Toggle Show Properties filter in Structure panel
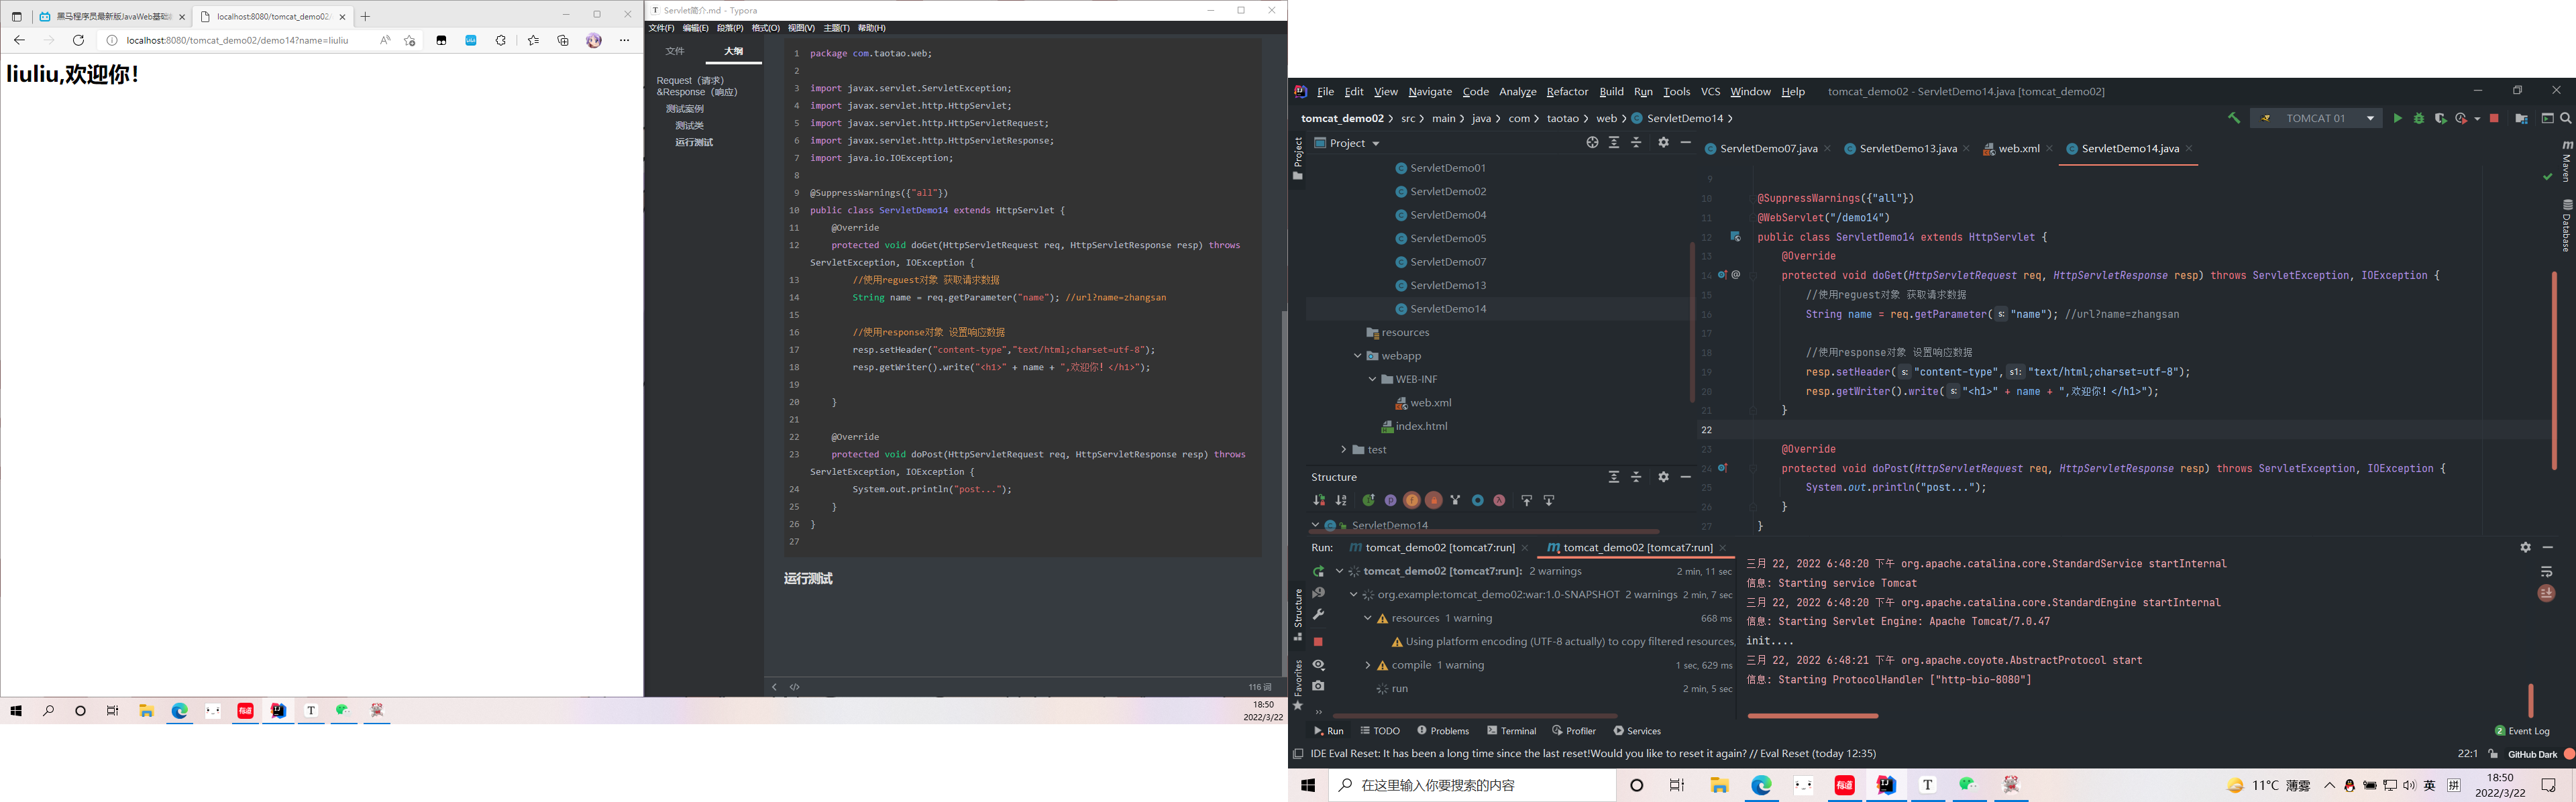 point(1390,501)
